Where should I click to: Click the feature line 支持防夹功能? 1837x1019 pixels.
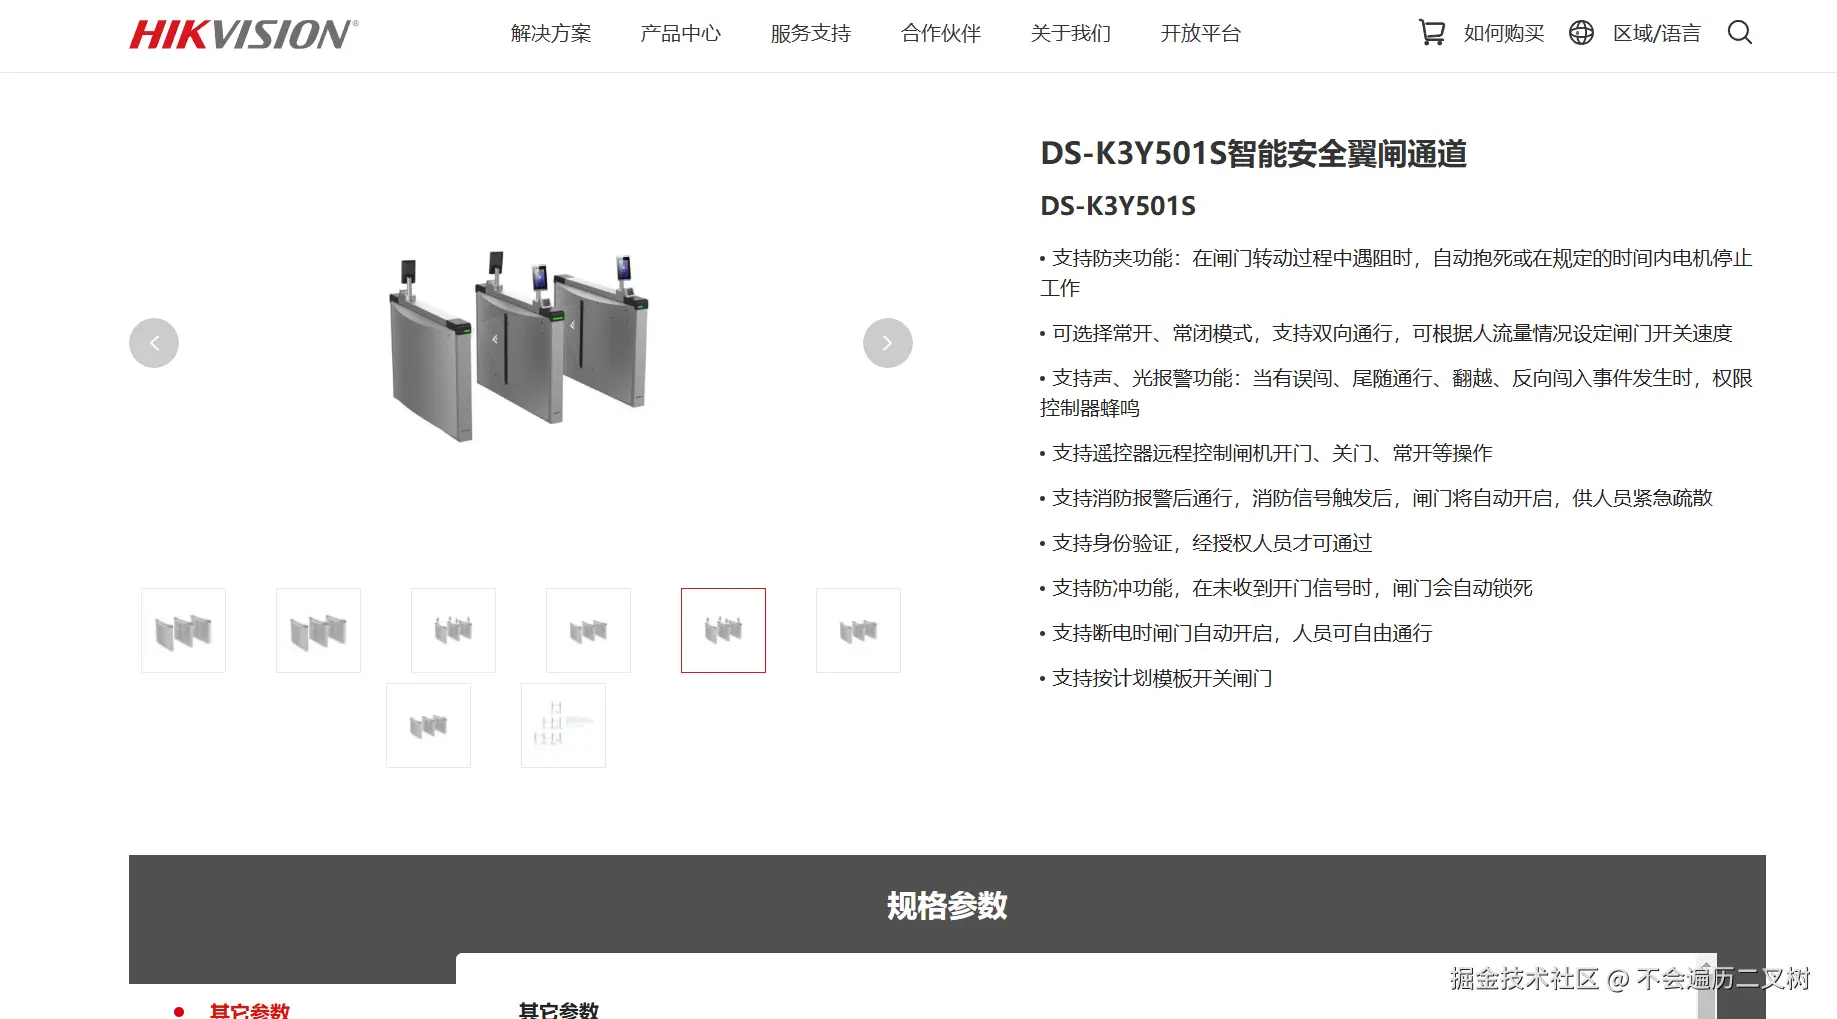pos(1396,273)
